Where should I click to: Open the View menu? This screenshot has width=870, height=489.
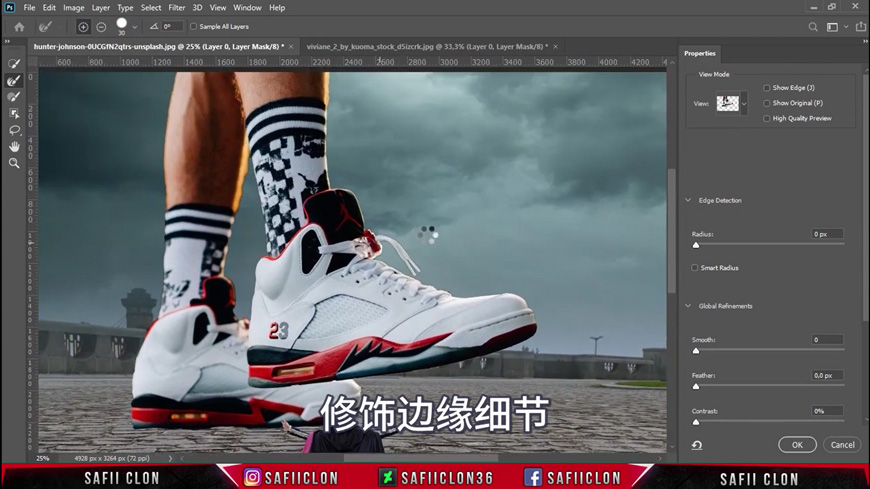coord(218,8)
